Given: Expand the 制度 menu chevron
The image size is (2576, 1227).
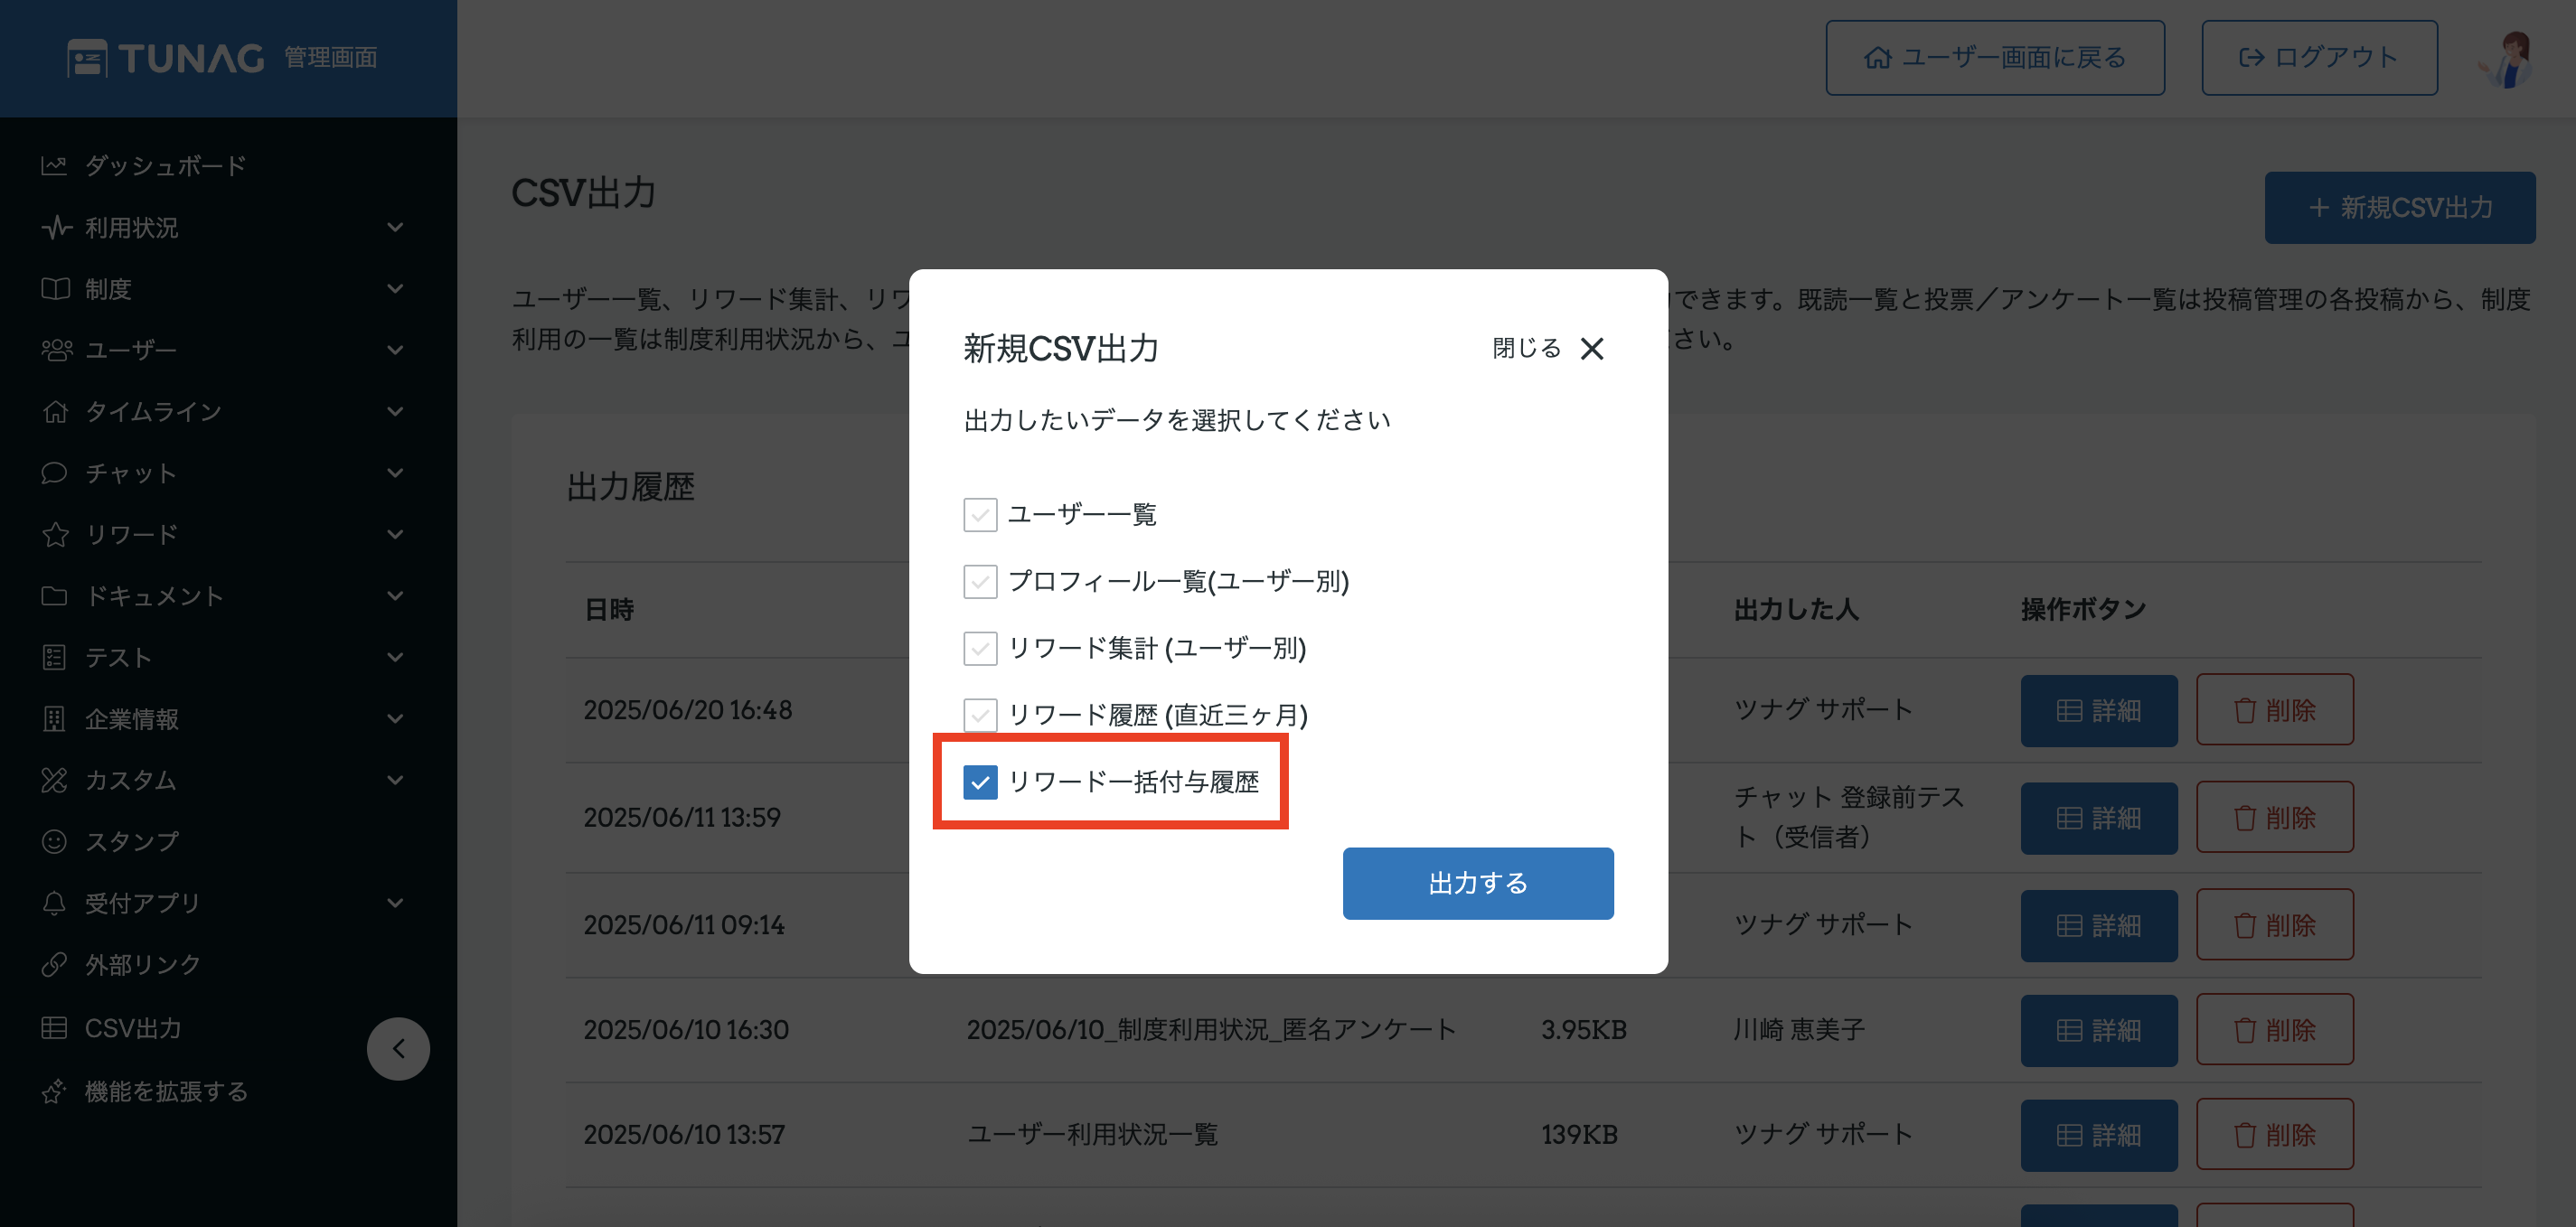Looking at the screenshot, I should click(x=396, y=289).
